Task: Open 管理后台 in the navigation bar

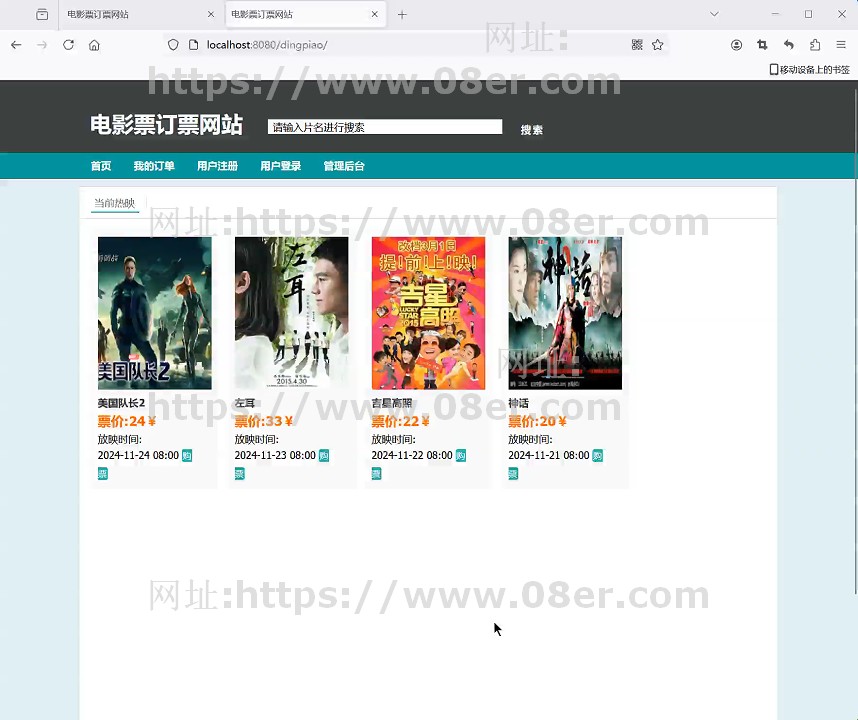Action: (x=344, y=166)
